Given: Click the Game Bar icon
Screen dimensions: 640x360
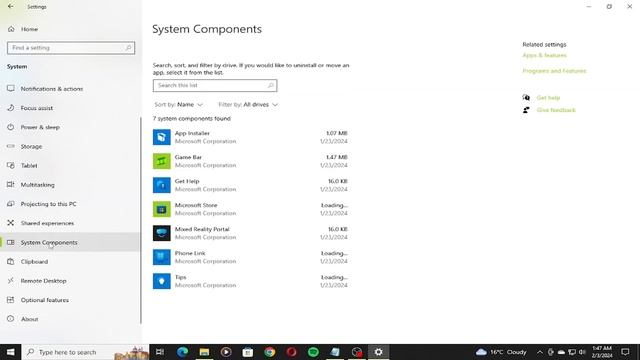Looking at the screenshot, I should pyautogui.click(x=162, y=161).
